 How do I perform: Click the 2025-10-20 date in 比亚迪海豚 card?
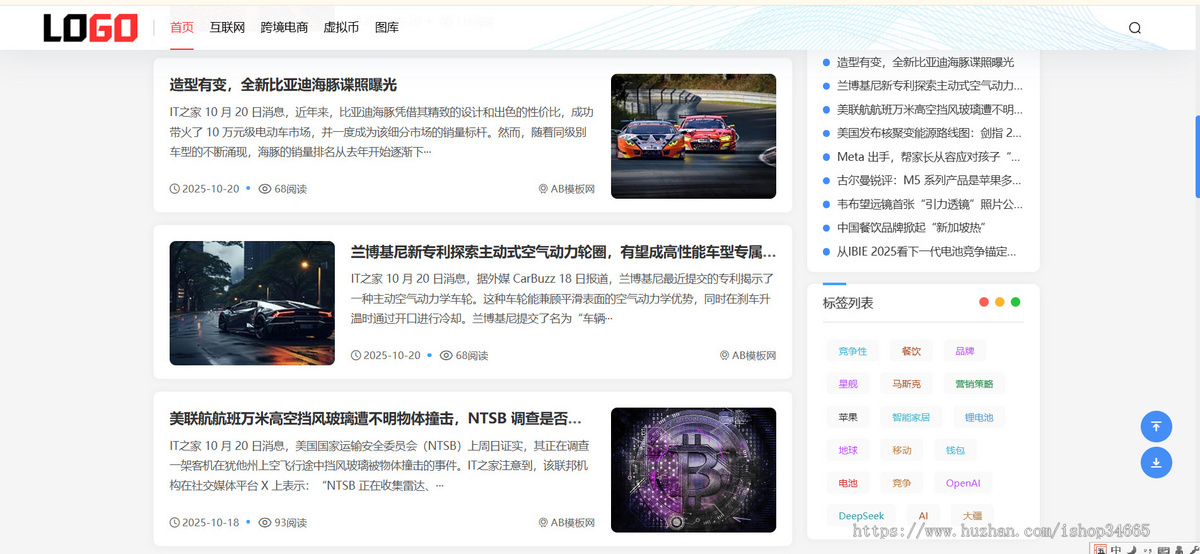pyautogui.click(x=211, y=189)
